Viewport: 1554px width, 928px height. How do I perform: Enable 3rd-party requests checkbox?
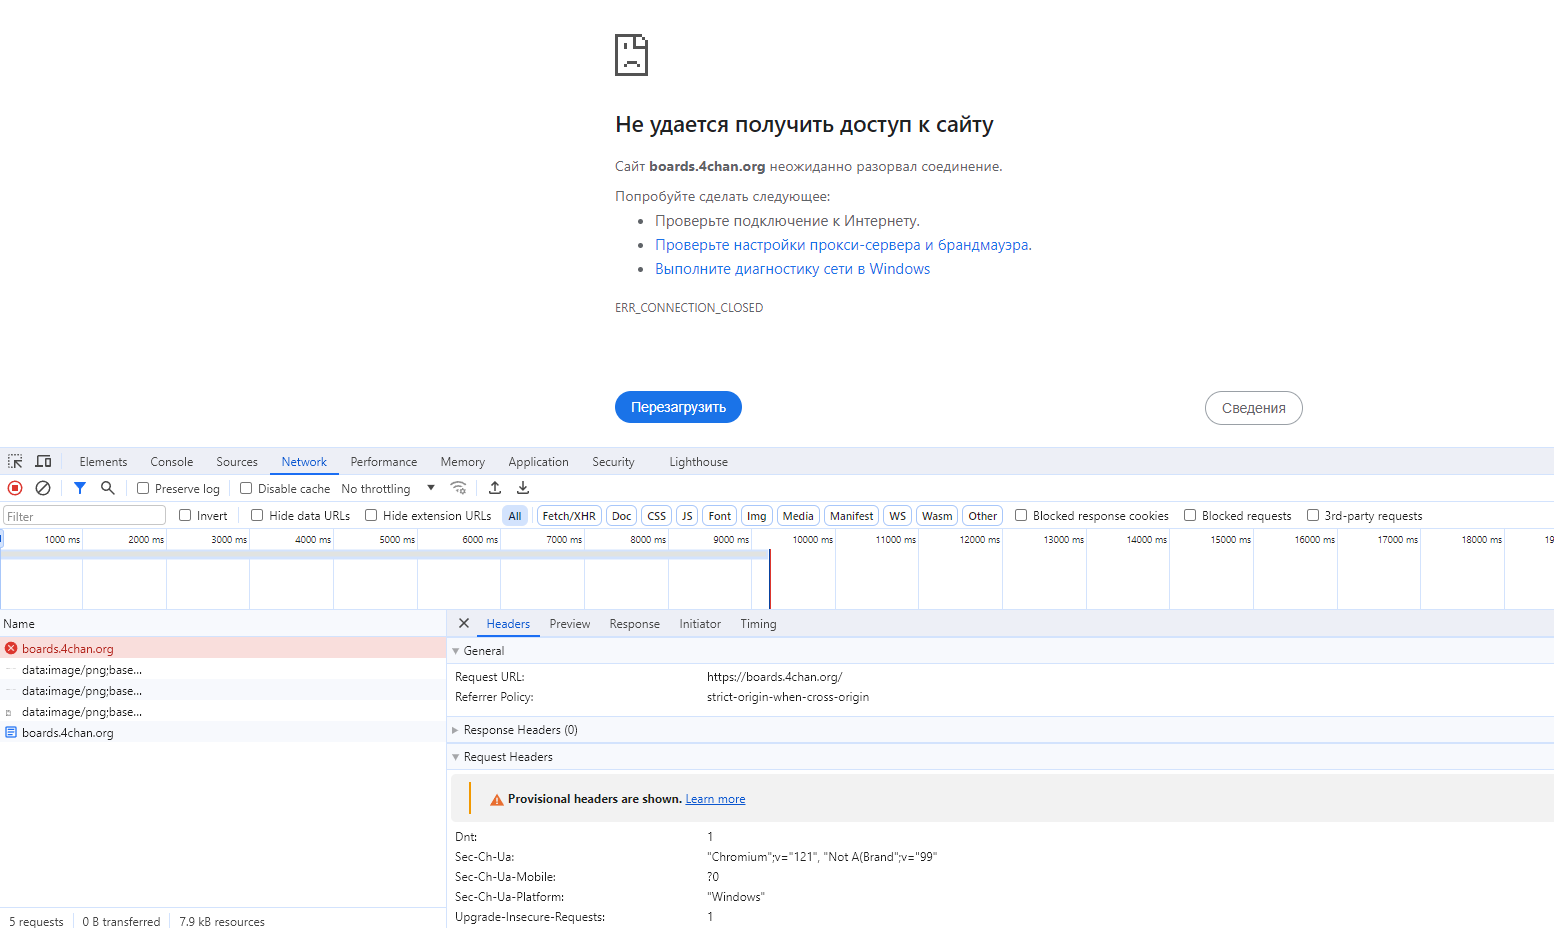1313,515
